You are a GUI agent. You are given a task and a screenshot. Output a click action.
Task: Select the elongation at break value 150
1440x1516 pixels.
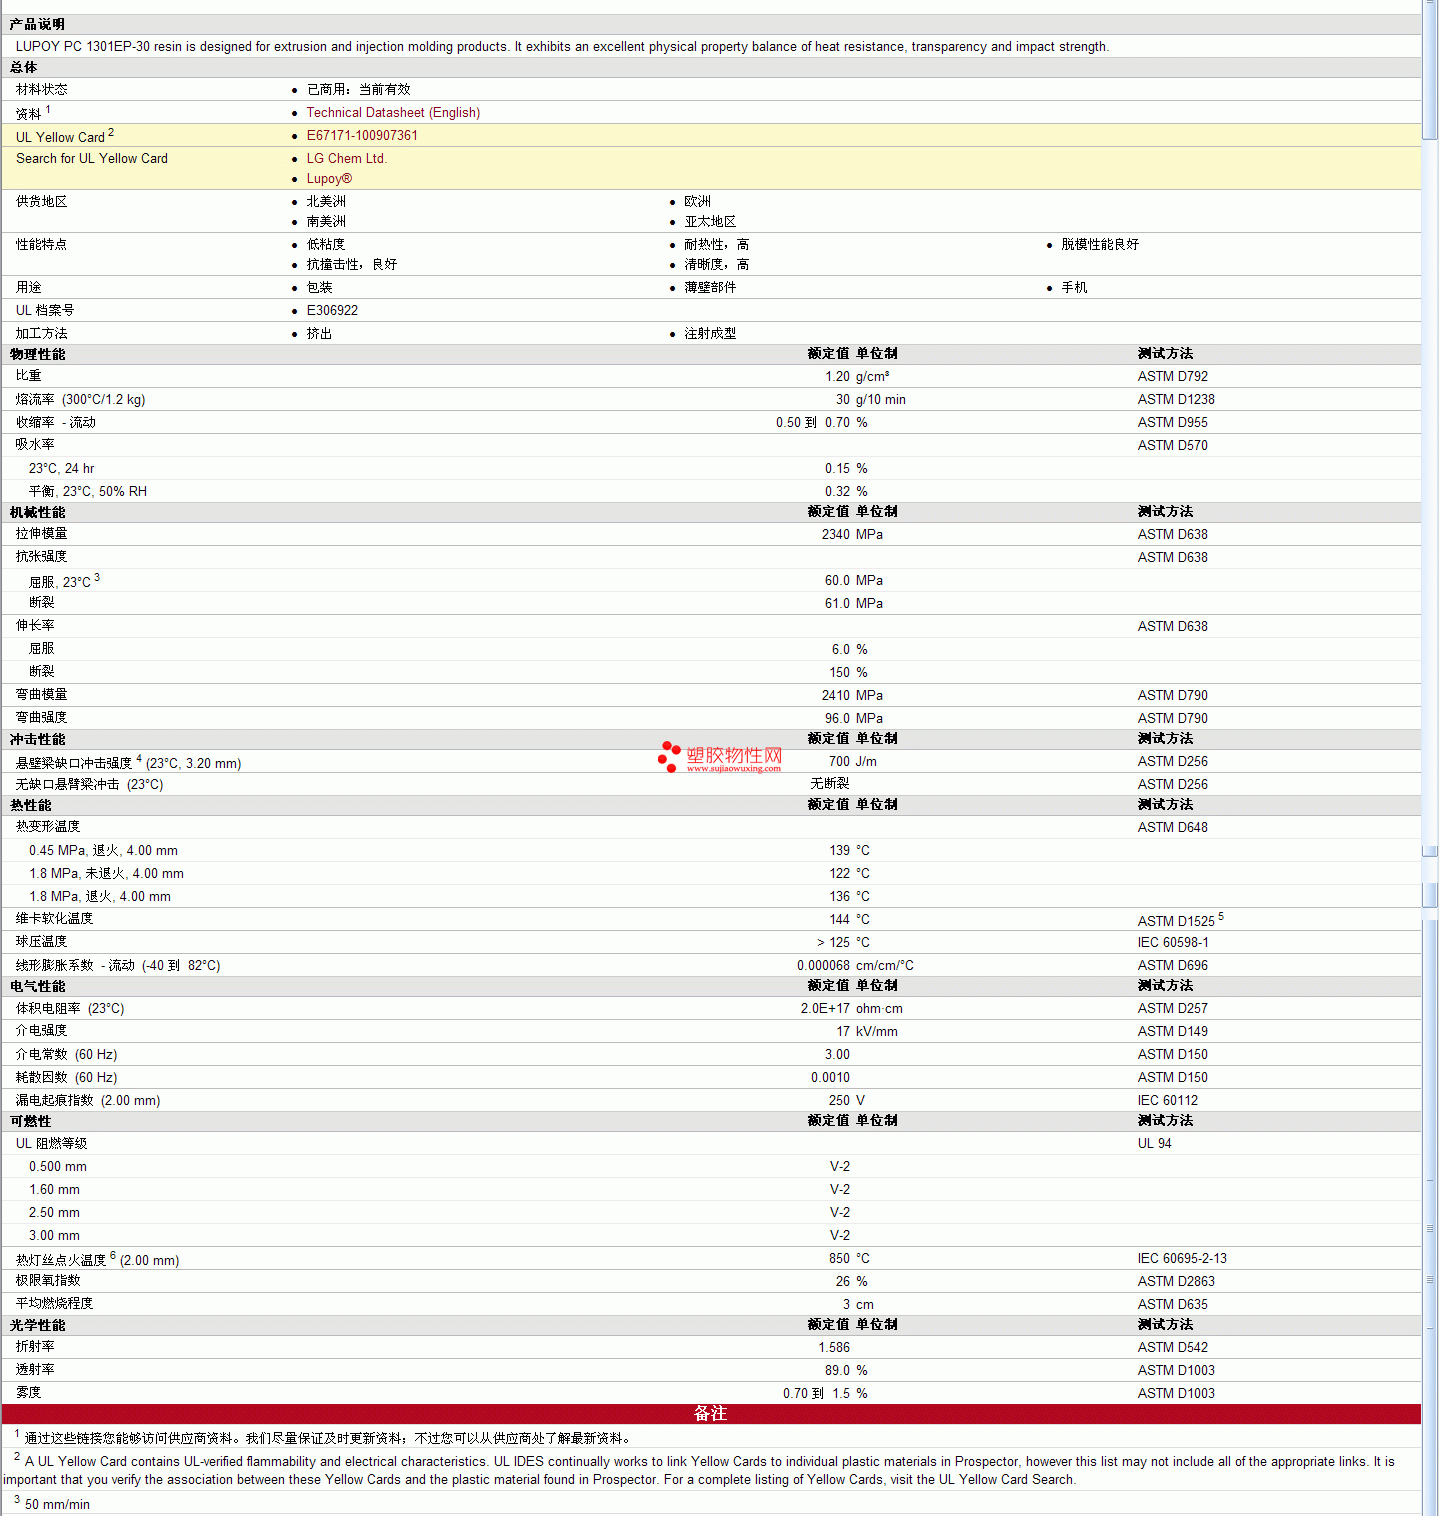tap(839, 673)
